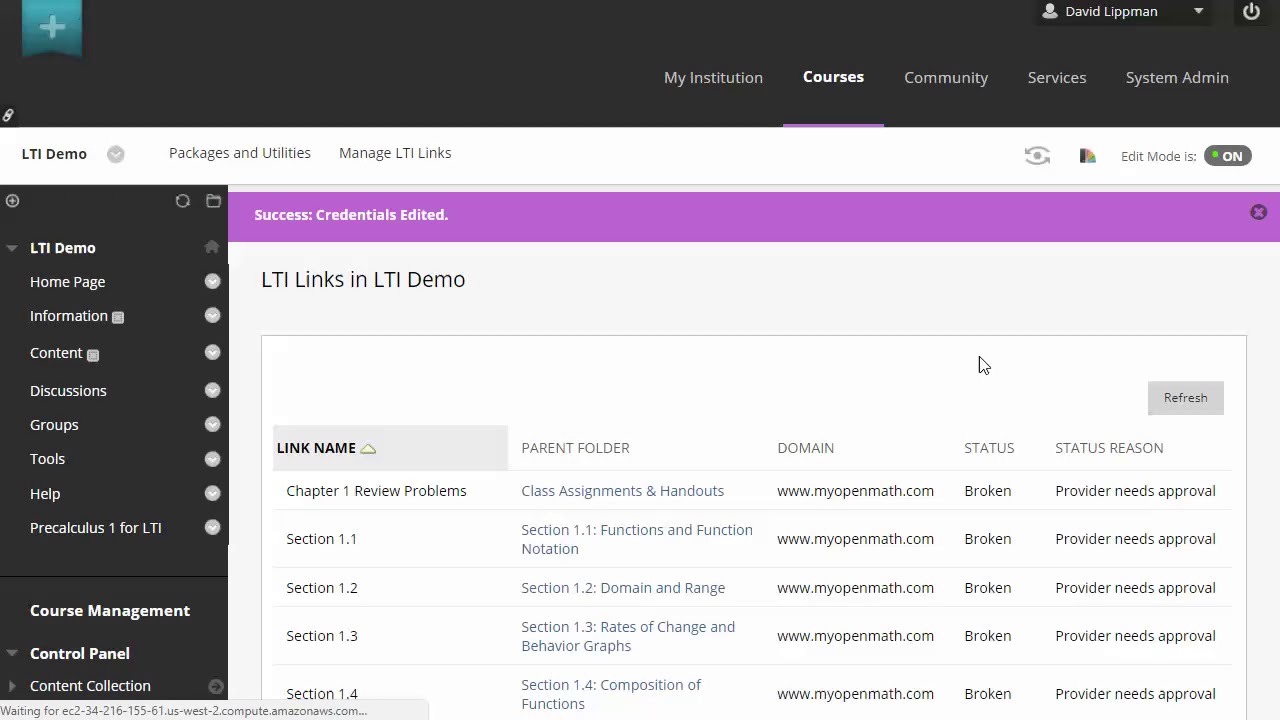Click the refresh icon in course menu
The width and height of the screenshot is (1280, 720).
[182, 201]
